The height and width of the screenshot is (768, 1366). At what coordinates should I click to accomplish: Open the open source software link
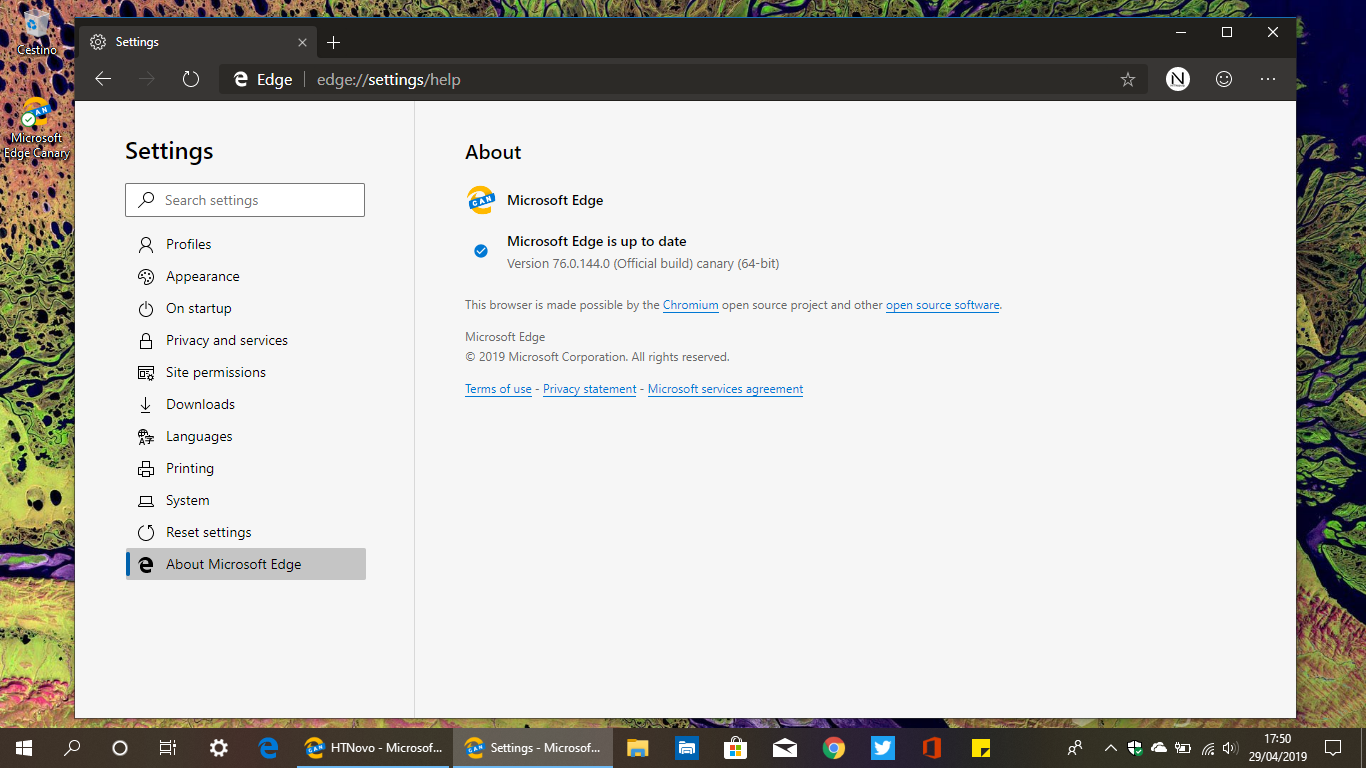coord(942,305)
